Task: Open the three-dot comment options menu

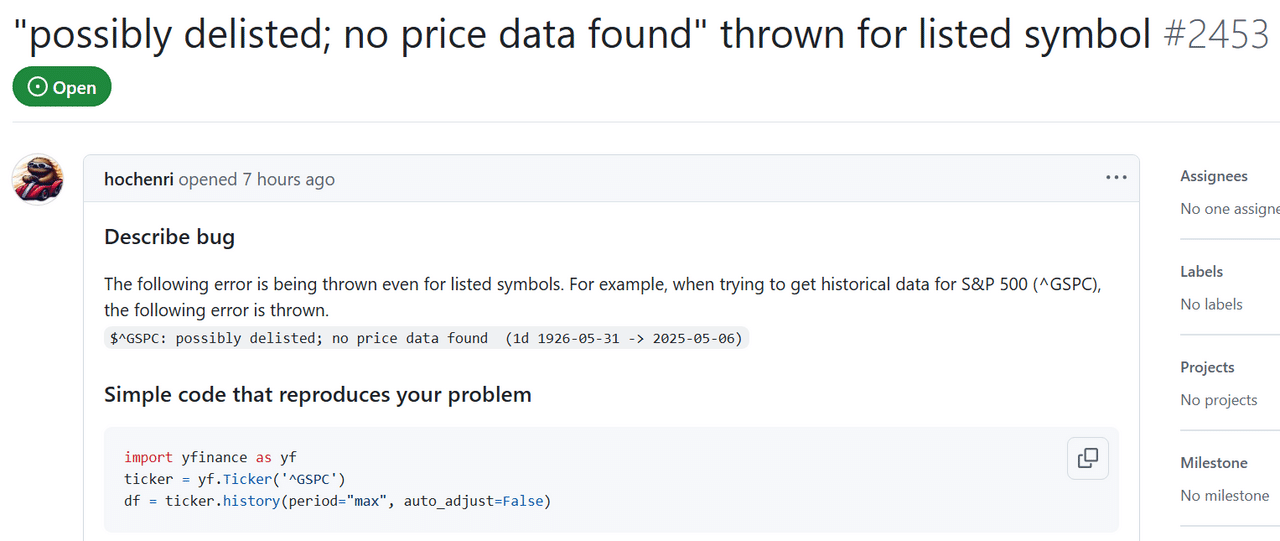Action: pyautogui.click(x=1116, y=178)
